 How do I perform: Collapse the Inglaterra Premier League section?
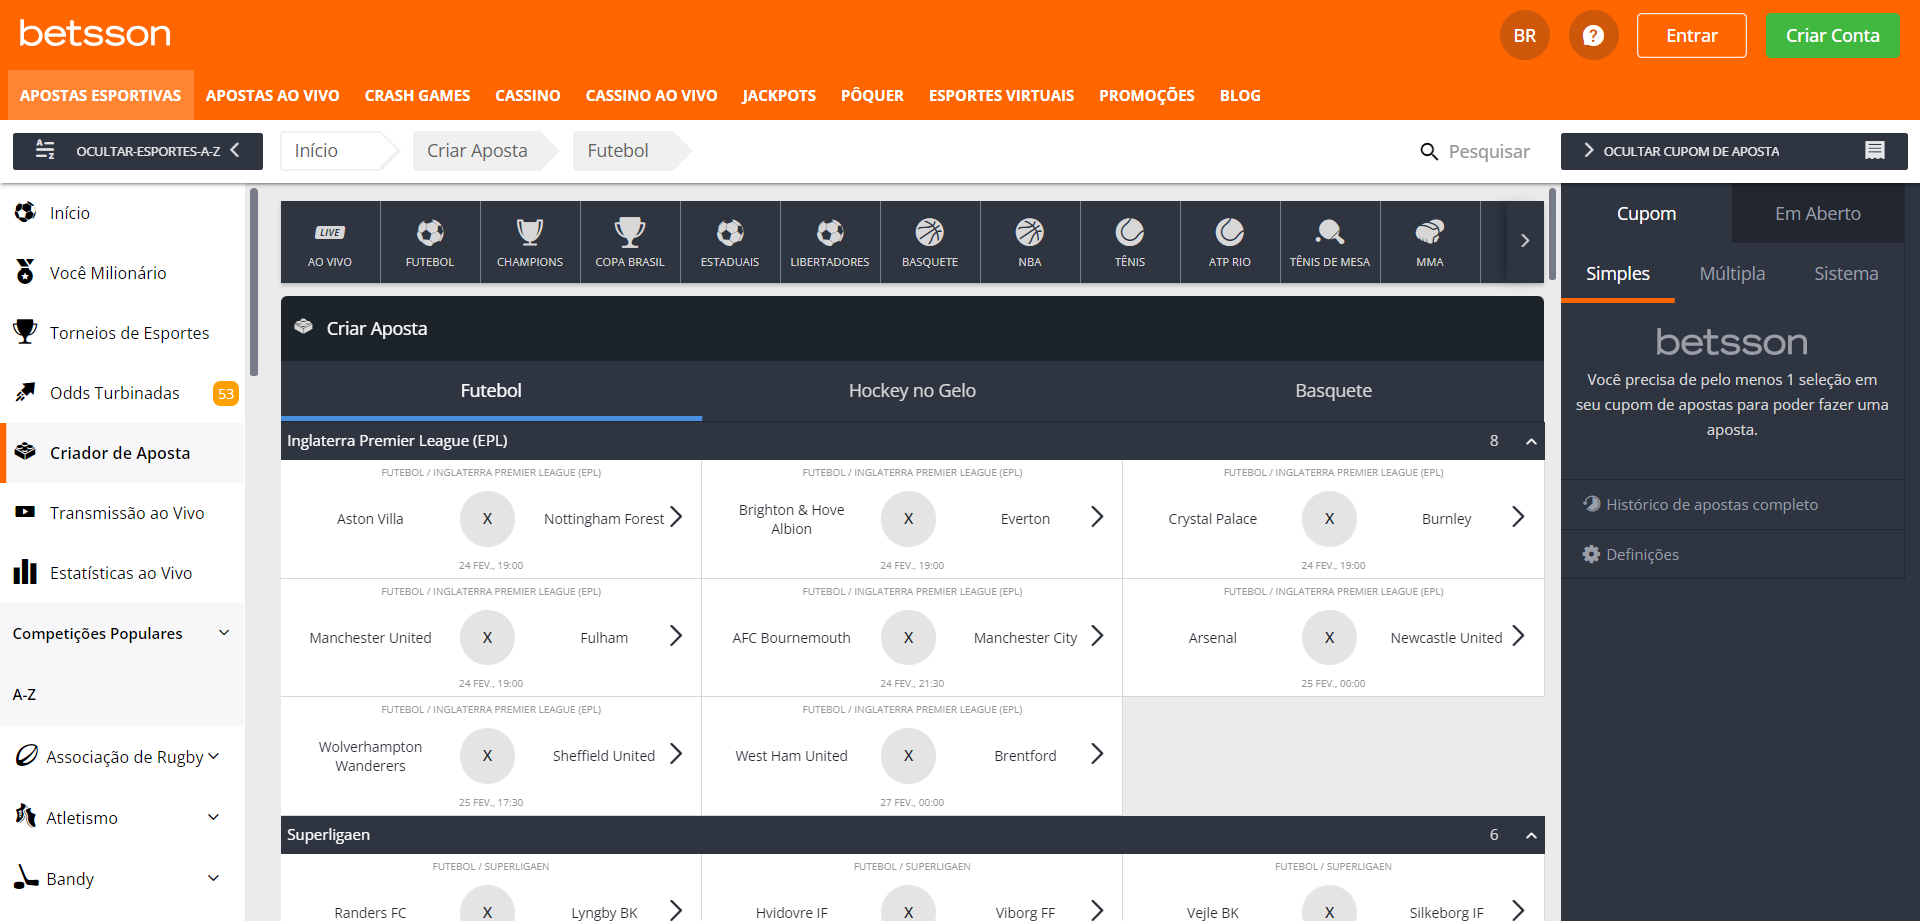tap(1531, 441)
